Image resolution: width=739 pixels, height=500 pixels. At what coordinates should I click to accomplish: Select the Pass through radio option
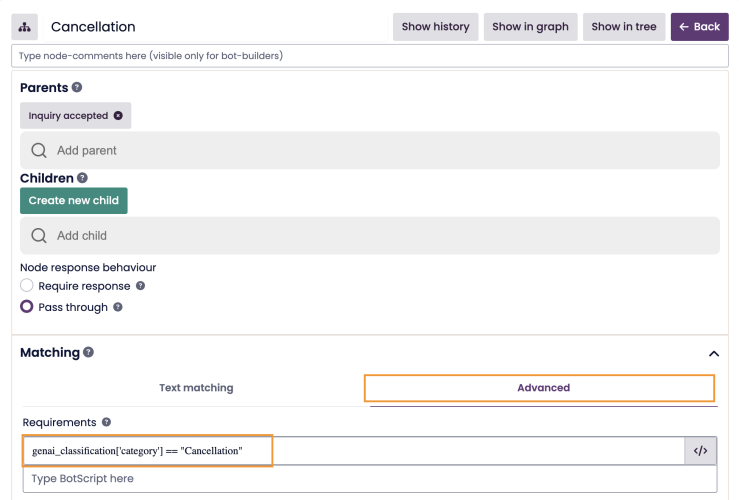(x=27, y=307)
